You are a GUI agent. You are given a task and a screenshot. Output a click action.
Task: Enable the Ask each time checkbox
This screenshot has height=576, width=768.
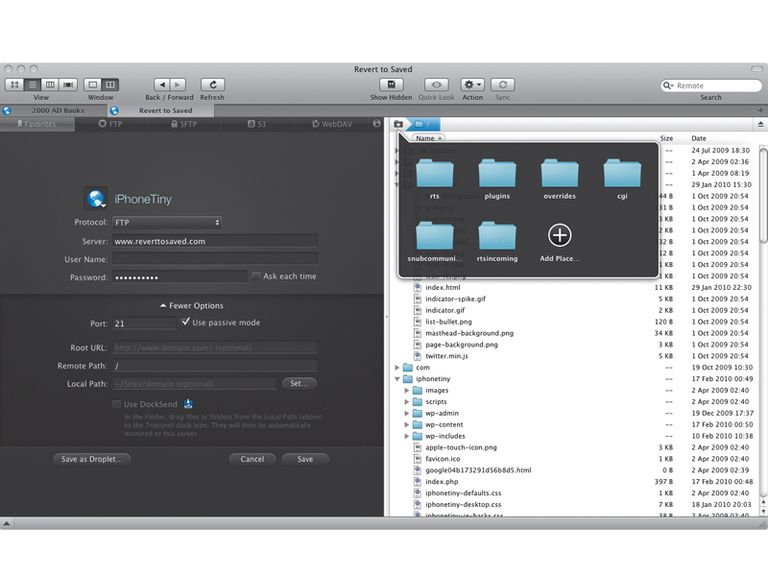[256, 276]
